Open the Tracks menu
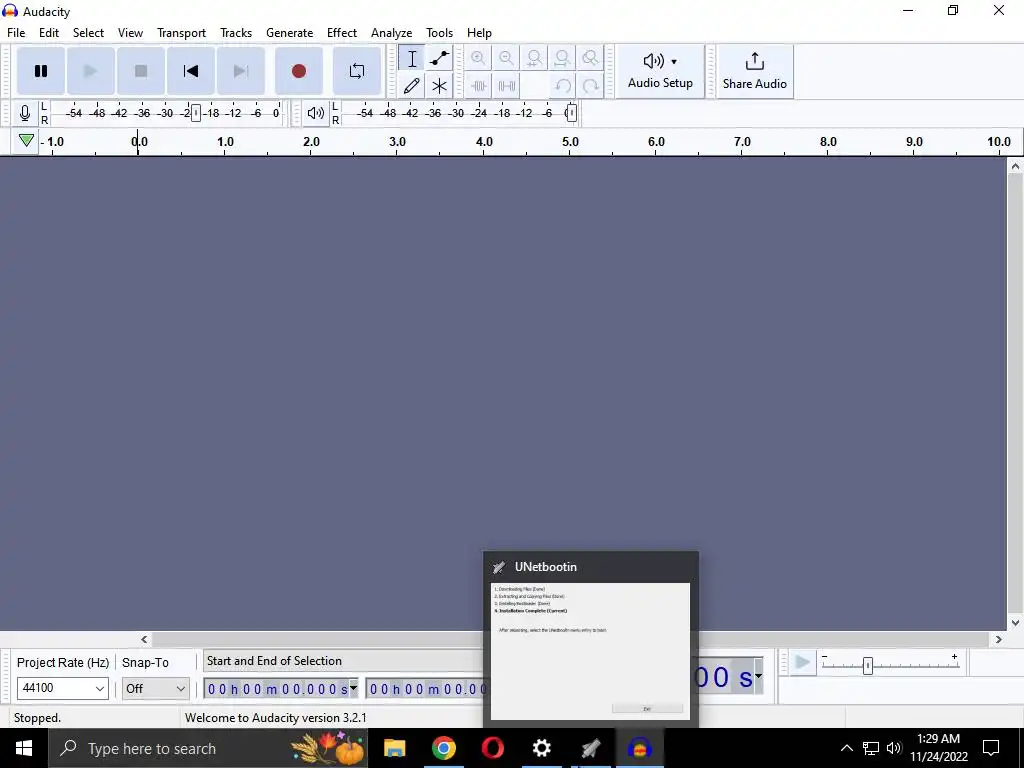The width and height of the screenshot is (1024, 768). (x=236, y=33)
